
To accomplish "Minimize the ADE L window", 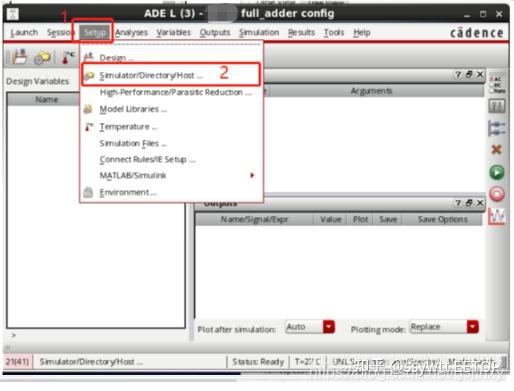I will tap(467, 15).
